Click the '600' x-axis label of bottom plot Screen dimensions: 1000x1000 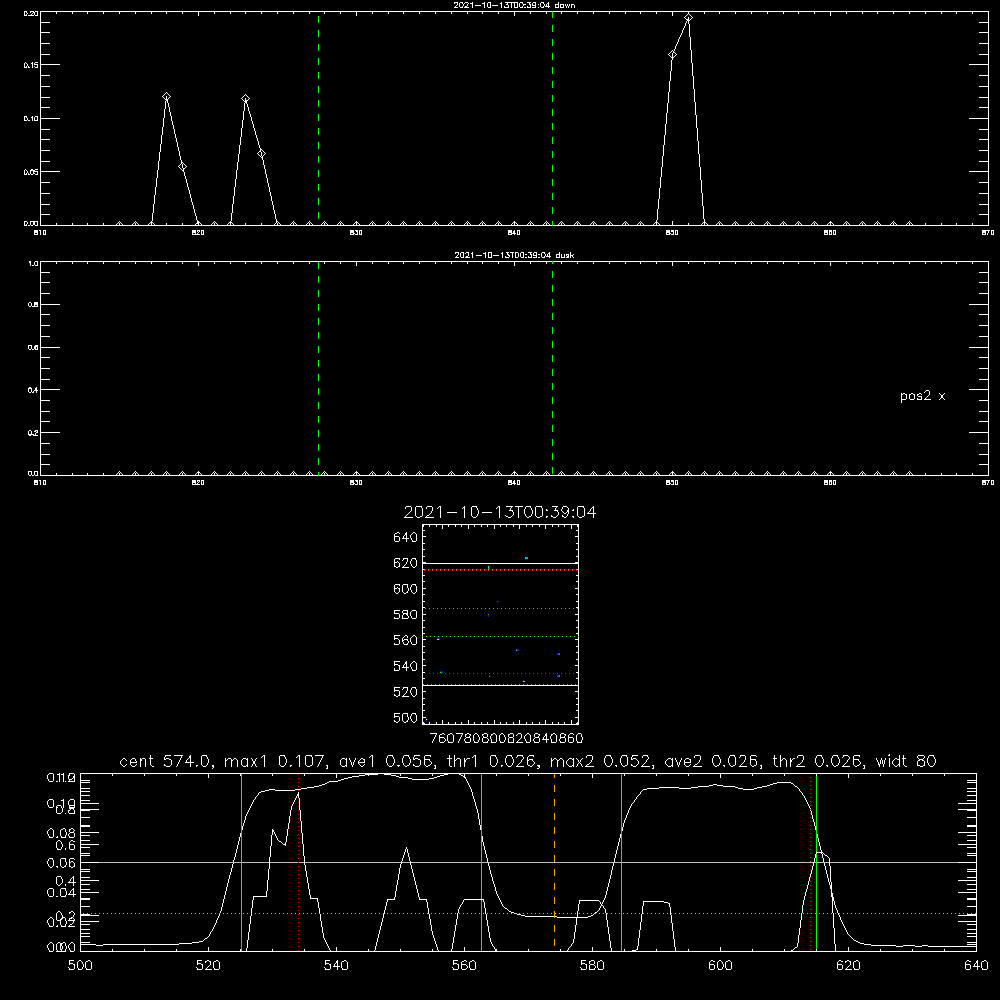720,966
